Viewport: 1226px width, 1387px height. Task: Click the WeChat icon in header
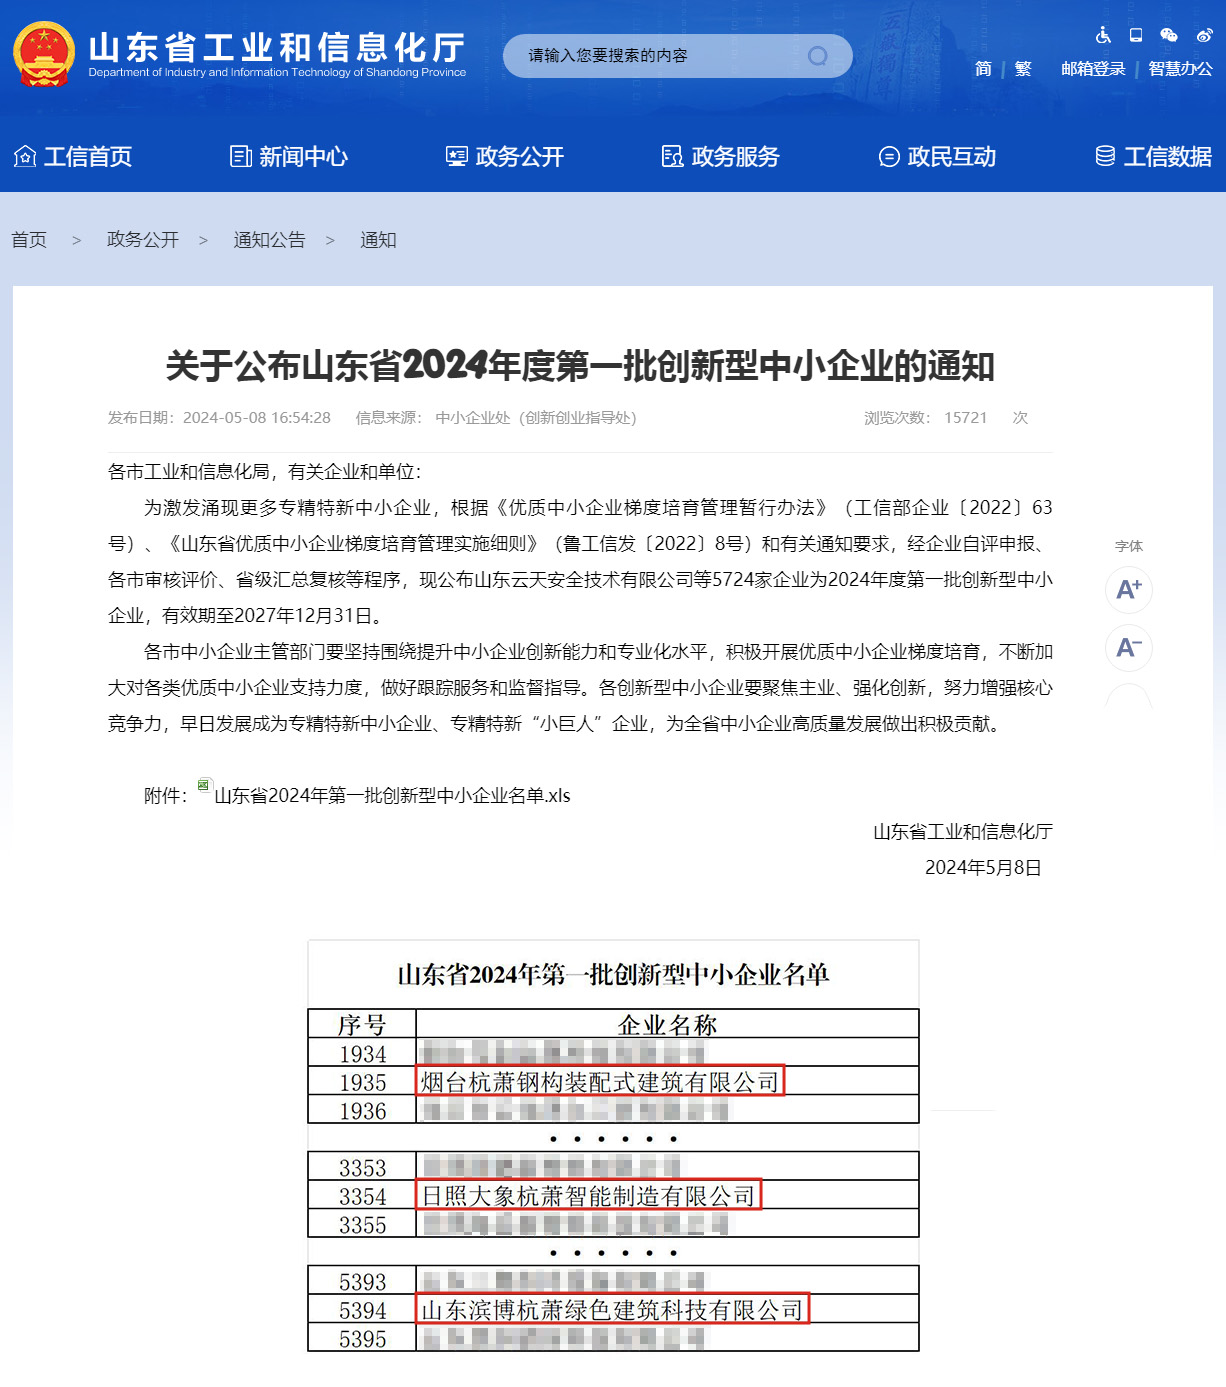pyautogui.click(x=1169, y=35)
